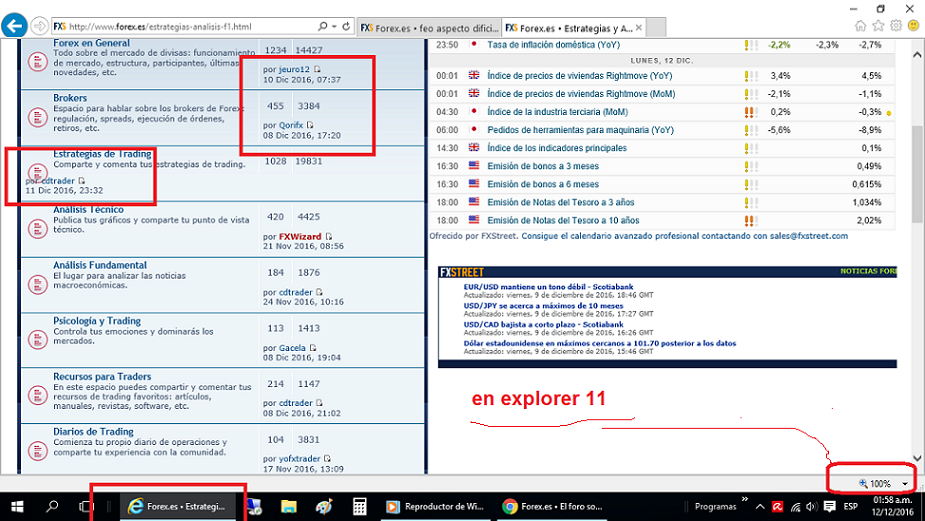This screenshot has width=925, height=521.
Task: Expand the zoom level 100% dropdown
Action: pyautogui.click(x=904, y=484)
